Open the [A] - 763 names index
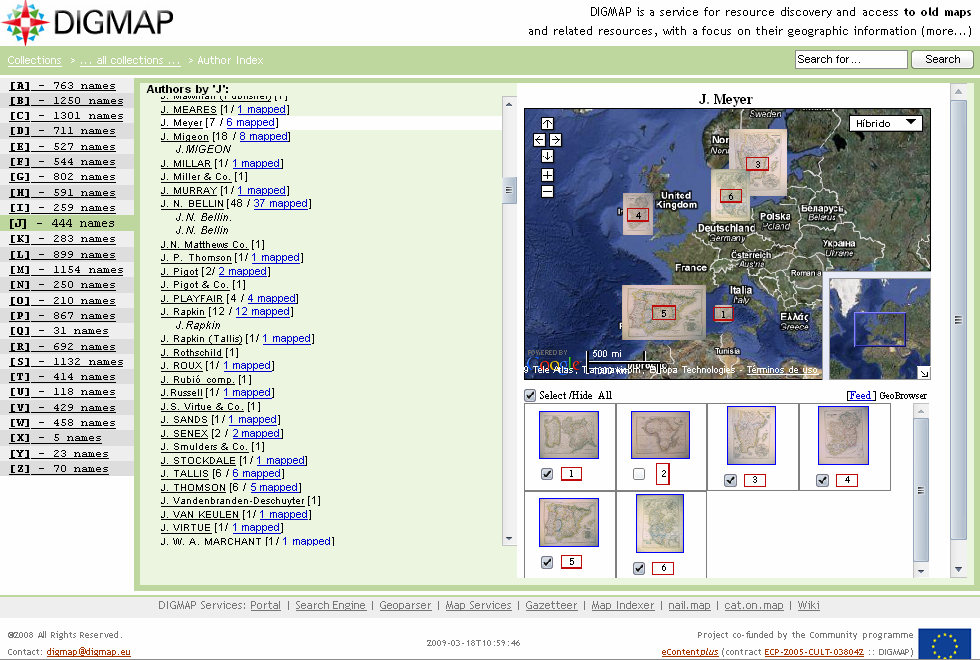This screenshot has width=980, height=660. pyautogui.click(x=62, y=86)
